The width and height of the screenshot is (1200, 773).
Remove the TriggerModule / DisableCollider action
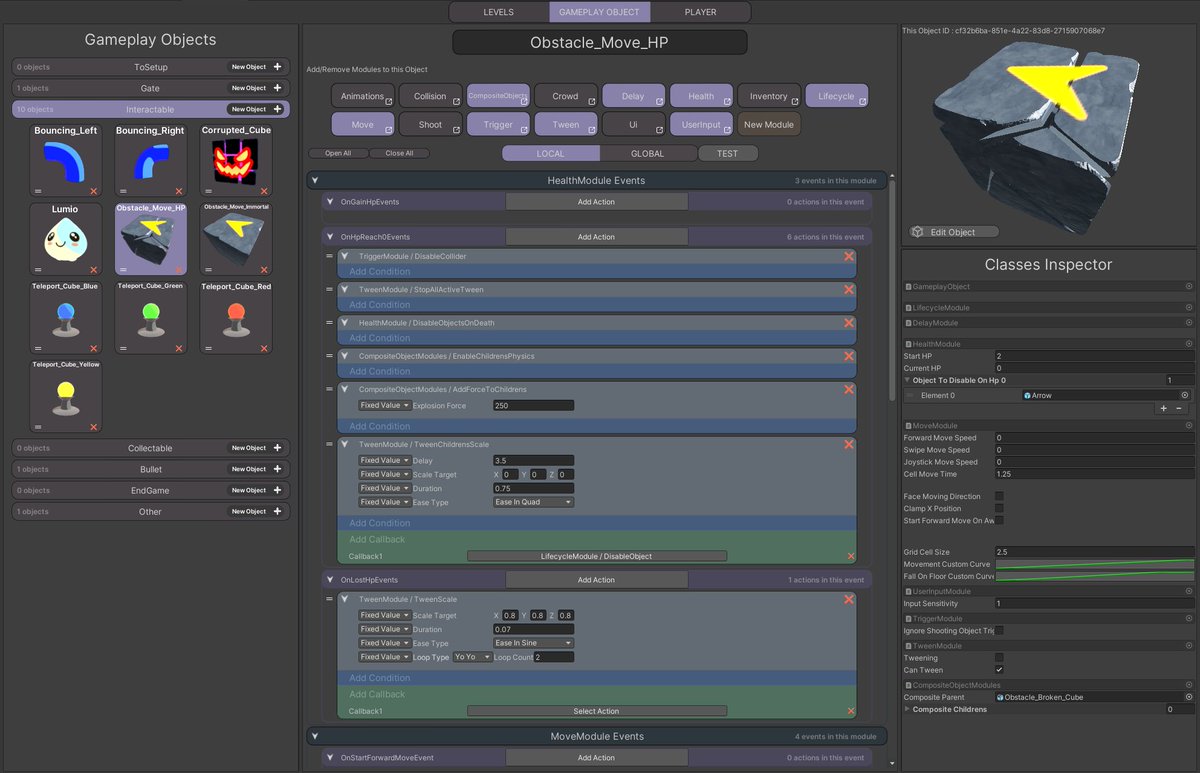pos(849,256)
